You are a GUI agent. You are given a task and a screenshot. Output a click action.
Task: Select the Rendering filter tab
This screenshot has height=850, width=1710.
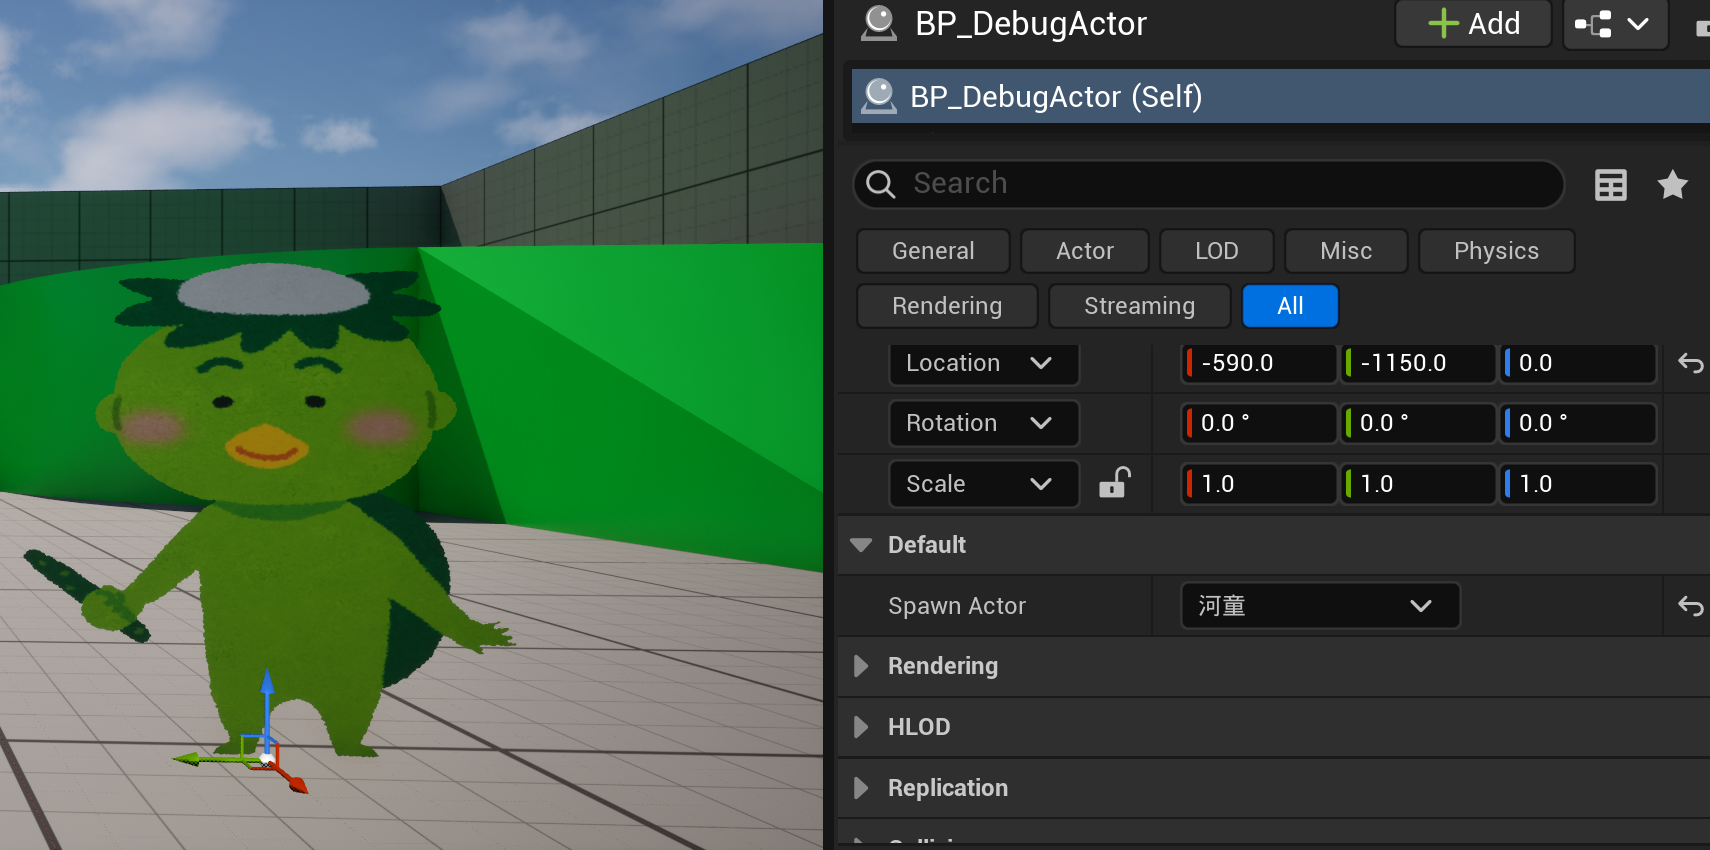point(947,306)
